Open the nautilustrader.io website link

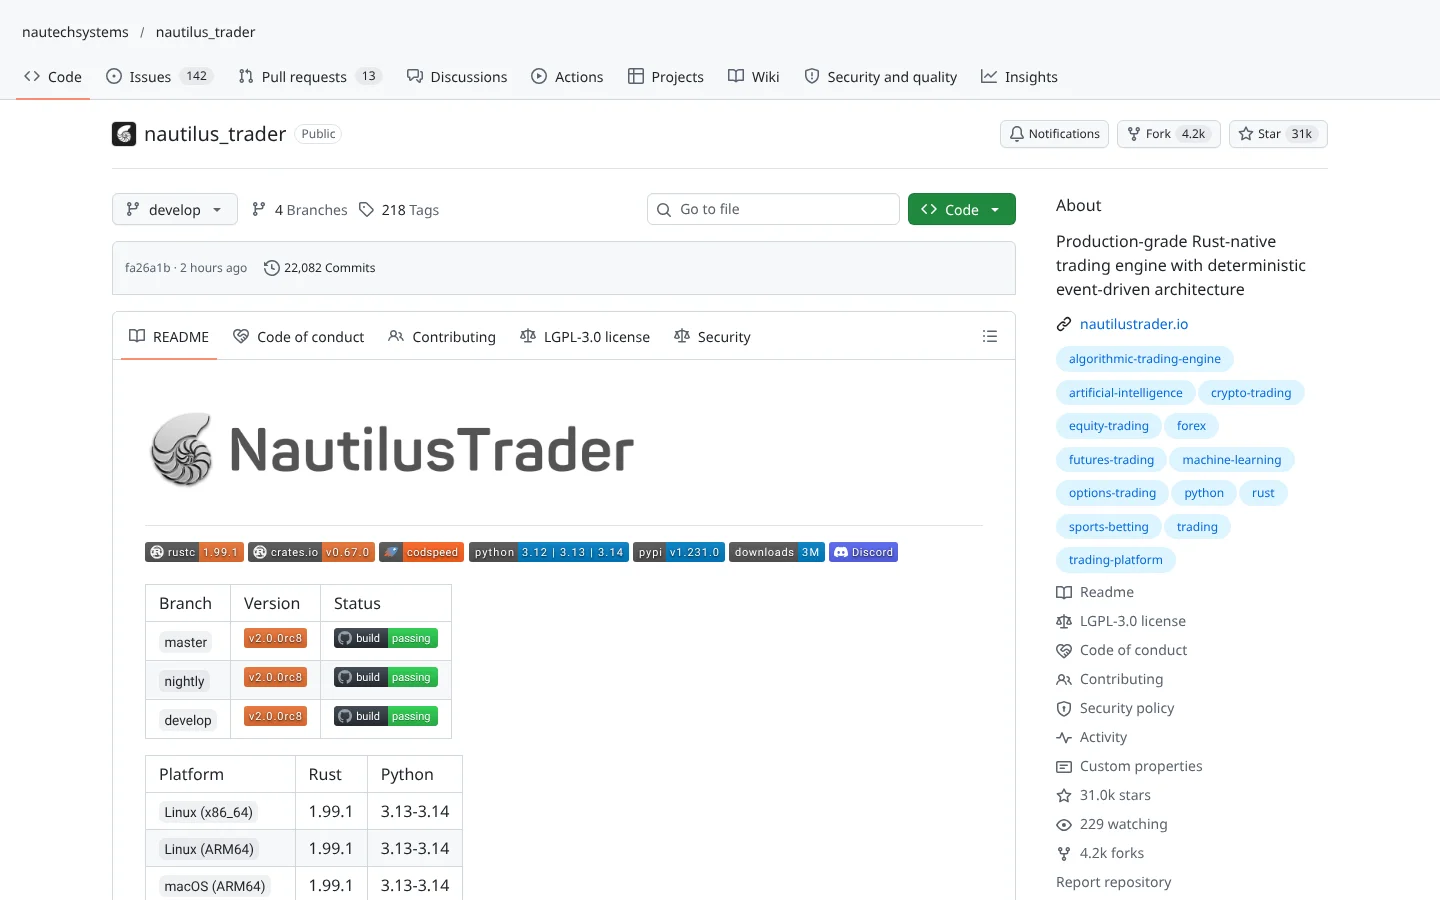pyautogui.click(x=1134, y=324)
